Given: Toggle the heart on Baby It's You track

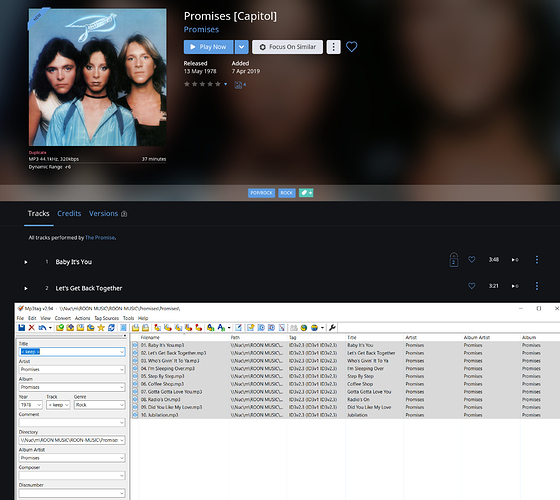Looking at the screenshot, I should point(471,260).
